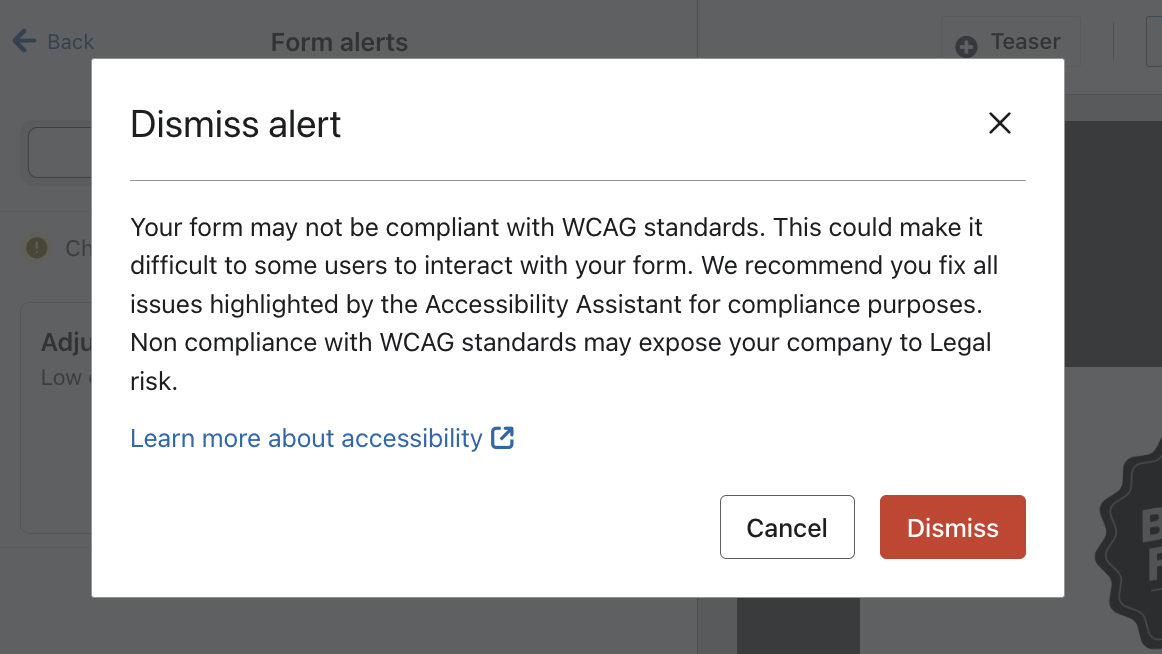Screen dimensions: 1162x654
Task: Click the circular warning icon behind the dialog
Action: pos(35,247)
